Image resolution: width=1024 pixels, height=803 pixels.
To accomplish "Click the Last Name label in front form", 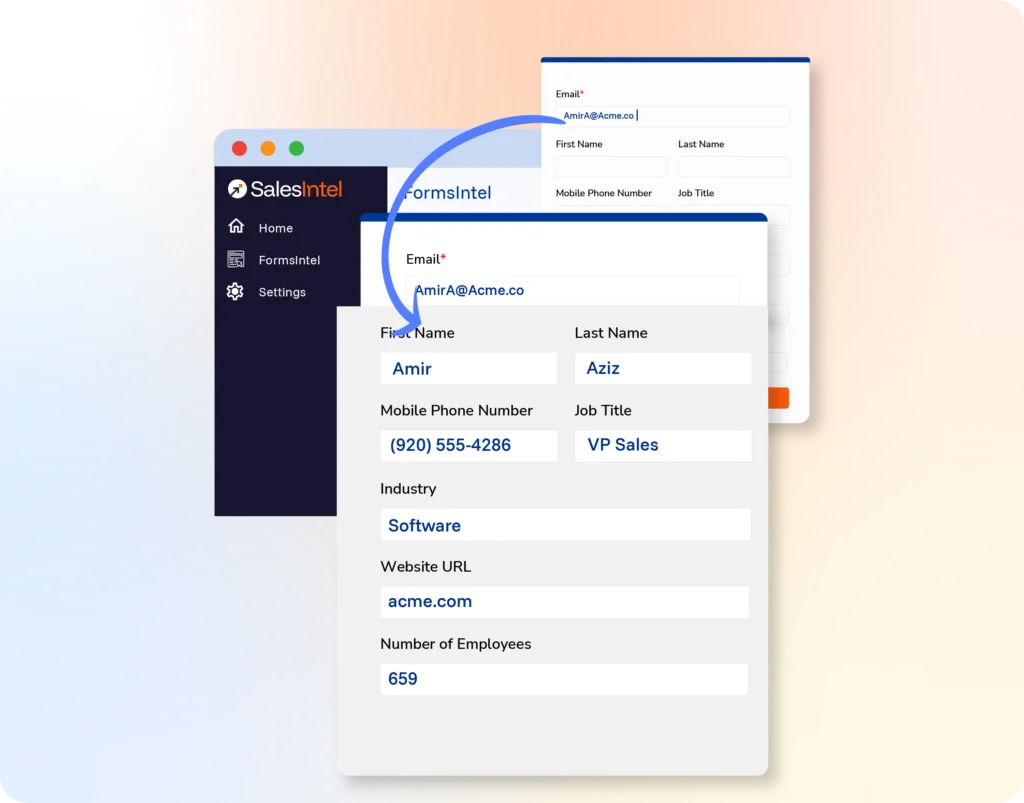I will point(611,333).
